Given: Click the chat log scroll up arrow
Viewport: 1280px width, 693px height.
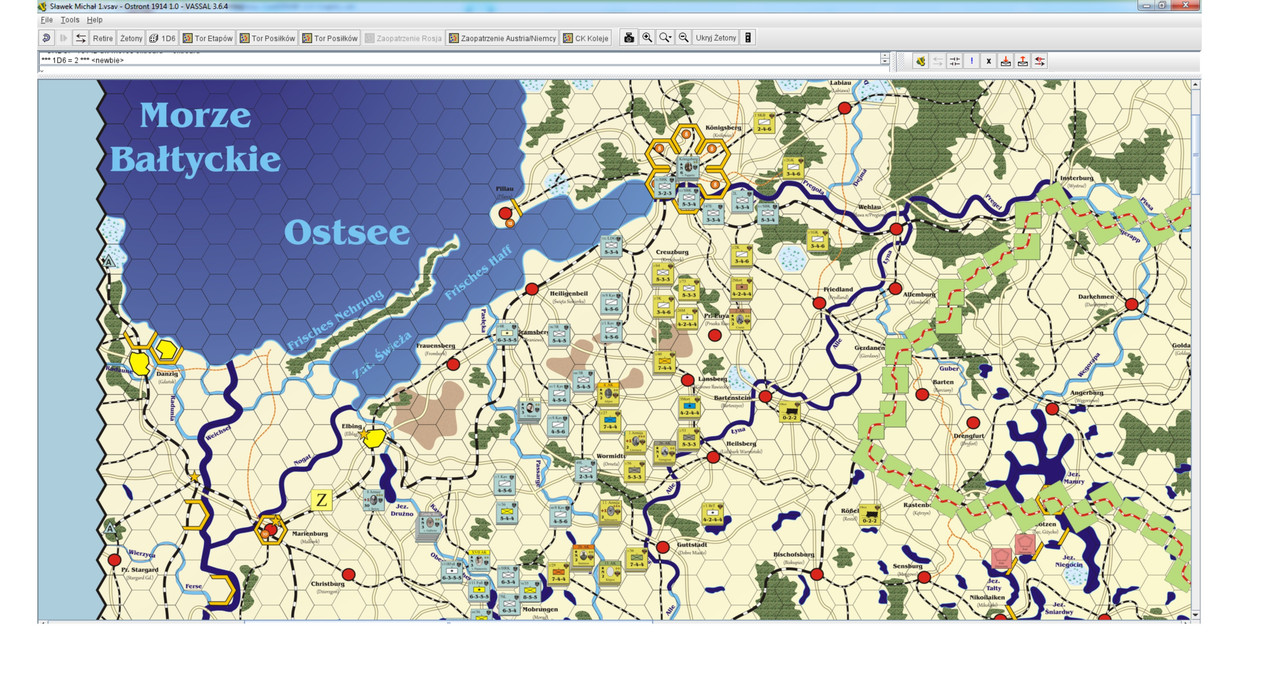Looking at the screenshot, I should coord(885,55).
